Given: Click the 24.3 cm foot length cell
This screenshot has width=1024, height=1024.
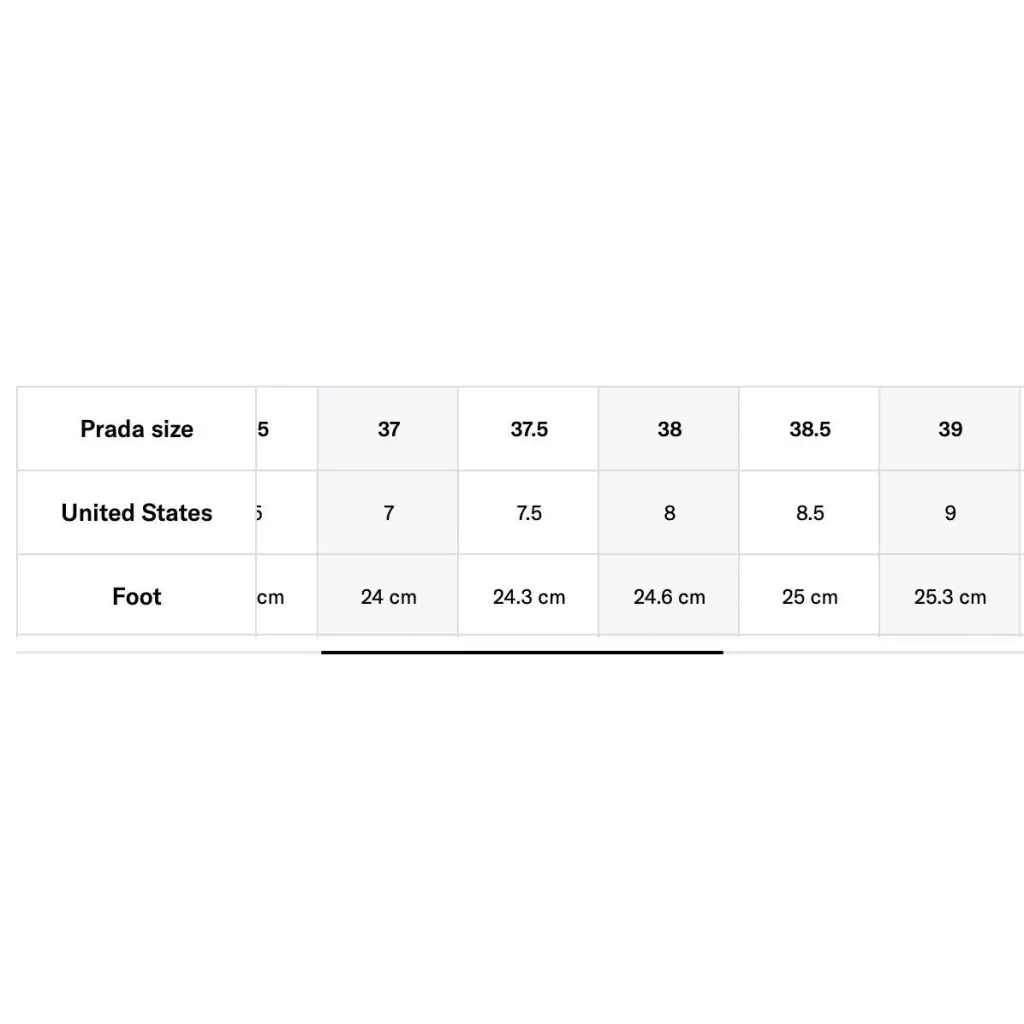Looking at the screenshot, I should click(529, 597).
